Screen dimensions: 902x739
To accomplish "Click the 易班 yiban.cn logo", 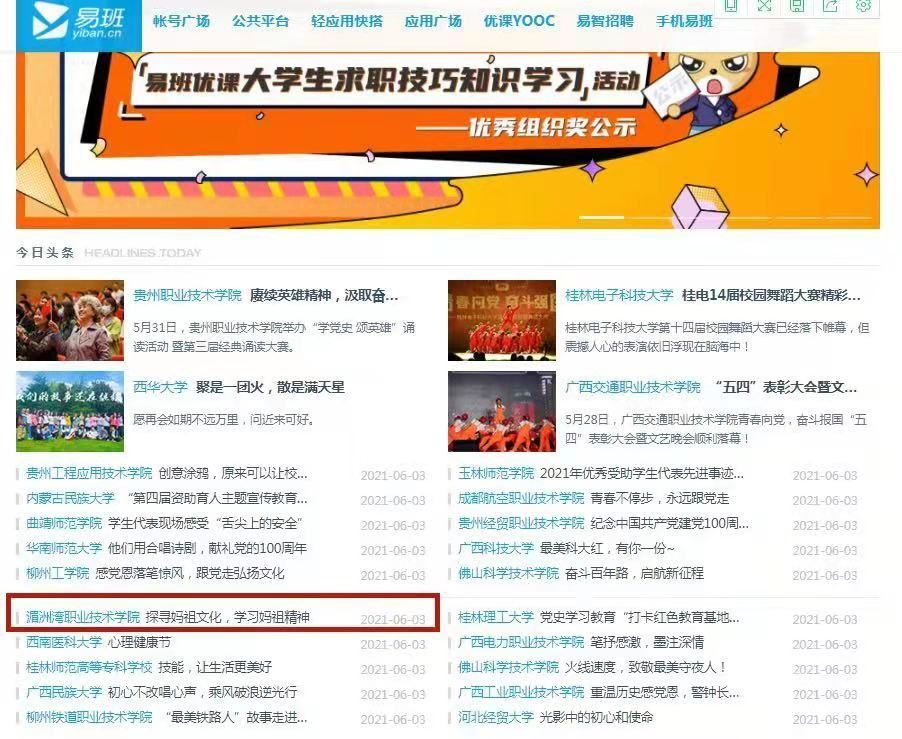I will click(79, 25).
